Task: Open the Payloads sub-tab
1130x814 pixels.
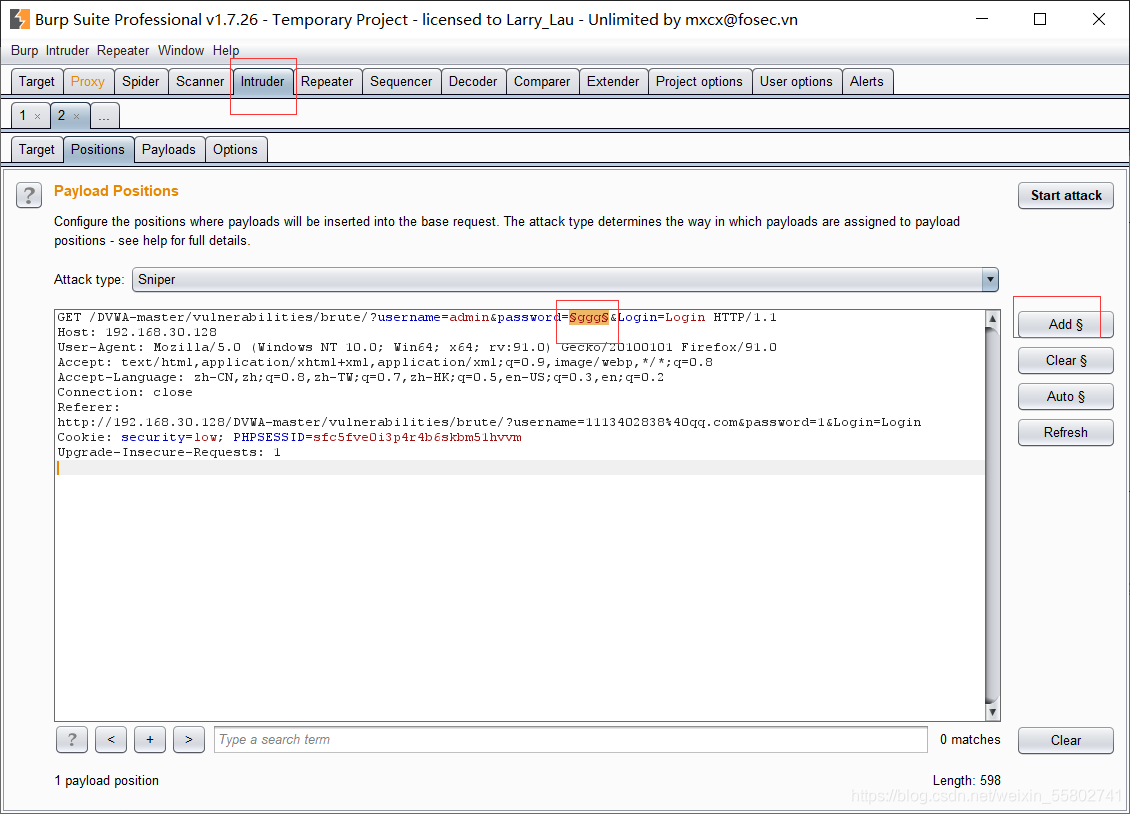Action: (169, 149)
